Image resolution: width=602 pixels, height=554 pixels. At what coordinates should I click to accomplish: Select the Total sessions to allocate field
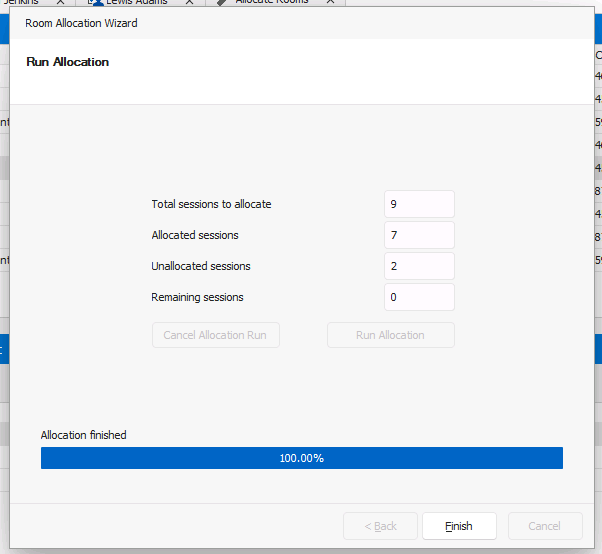tap(419, 204)
